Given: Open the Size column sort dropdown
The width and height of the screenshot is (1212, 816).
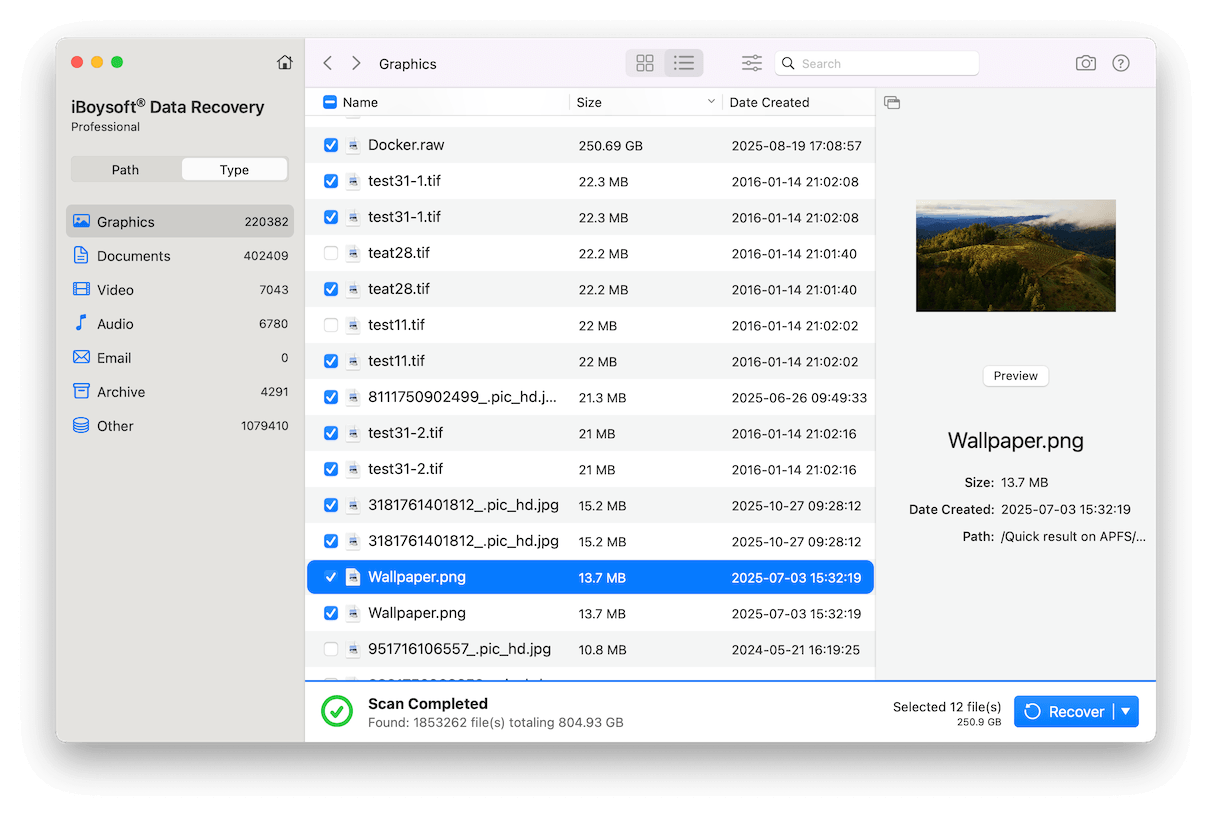Looking at the screenshot, I should 710,102.
